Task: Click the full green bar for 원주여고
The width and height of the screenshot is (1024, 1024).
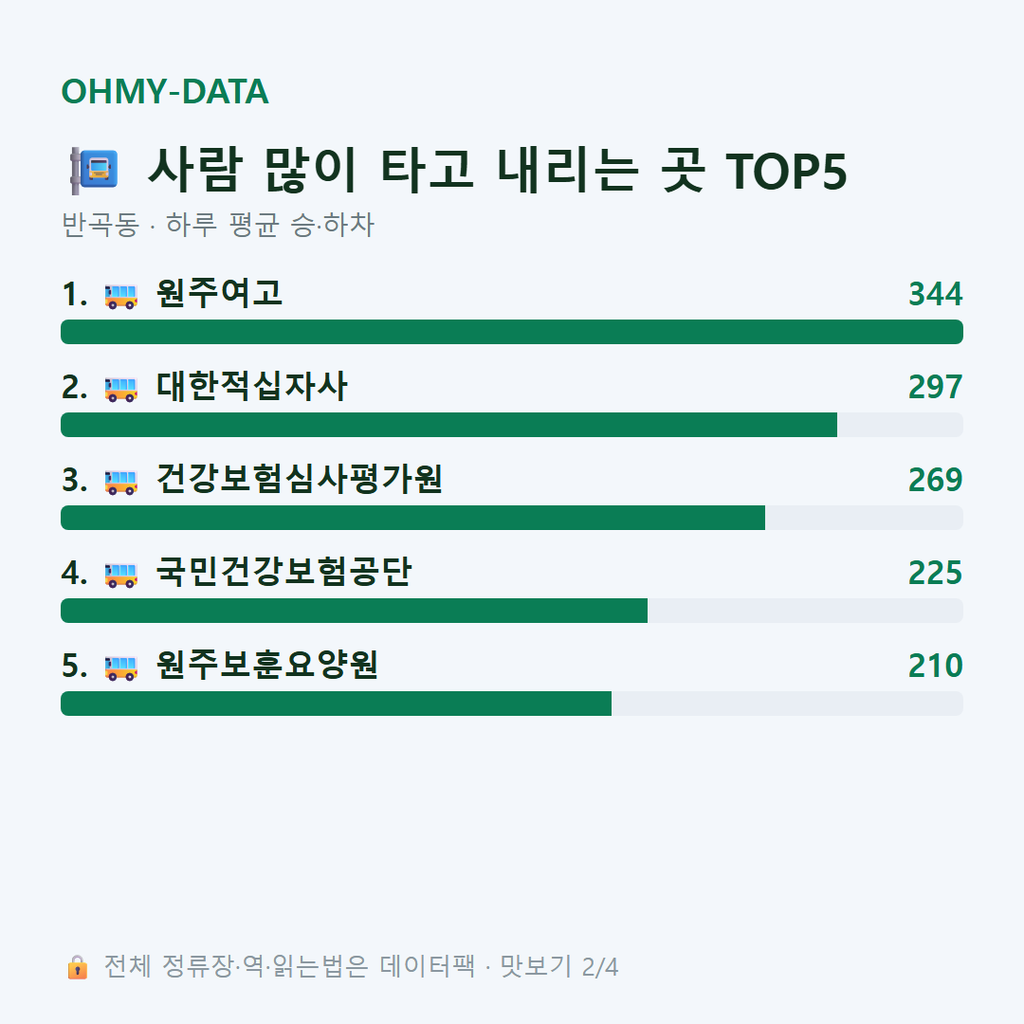Action: click(x=512, y=332)
